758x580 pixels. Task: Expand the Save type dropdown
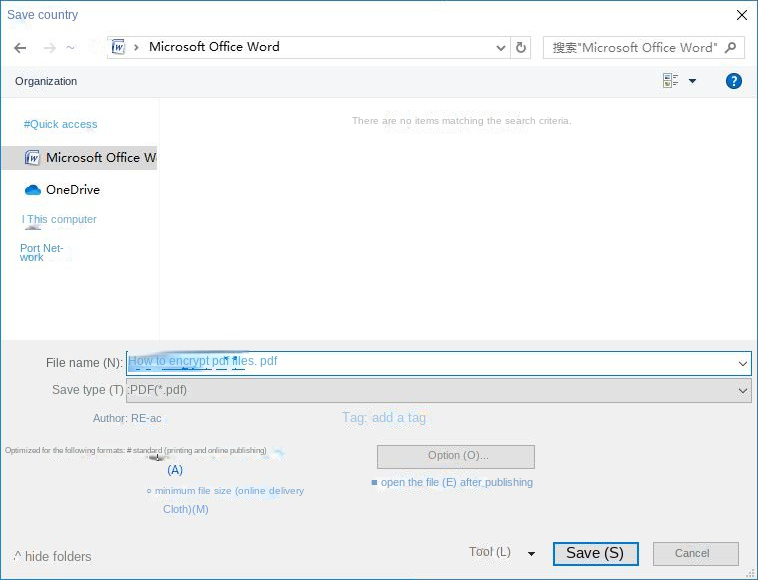742,391
